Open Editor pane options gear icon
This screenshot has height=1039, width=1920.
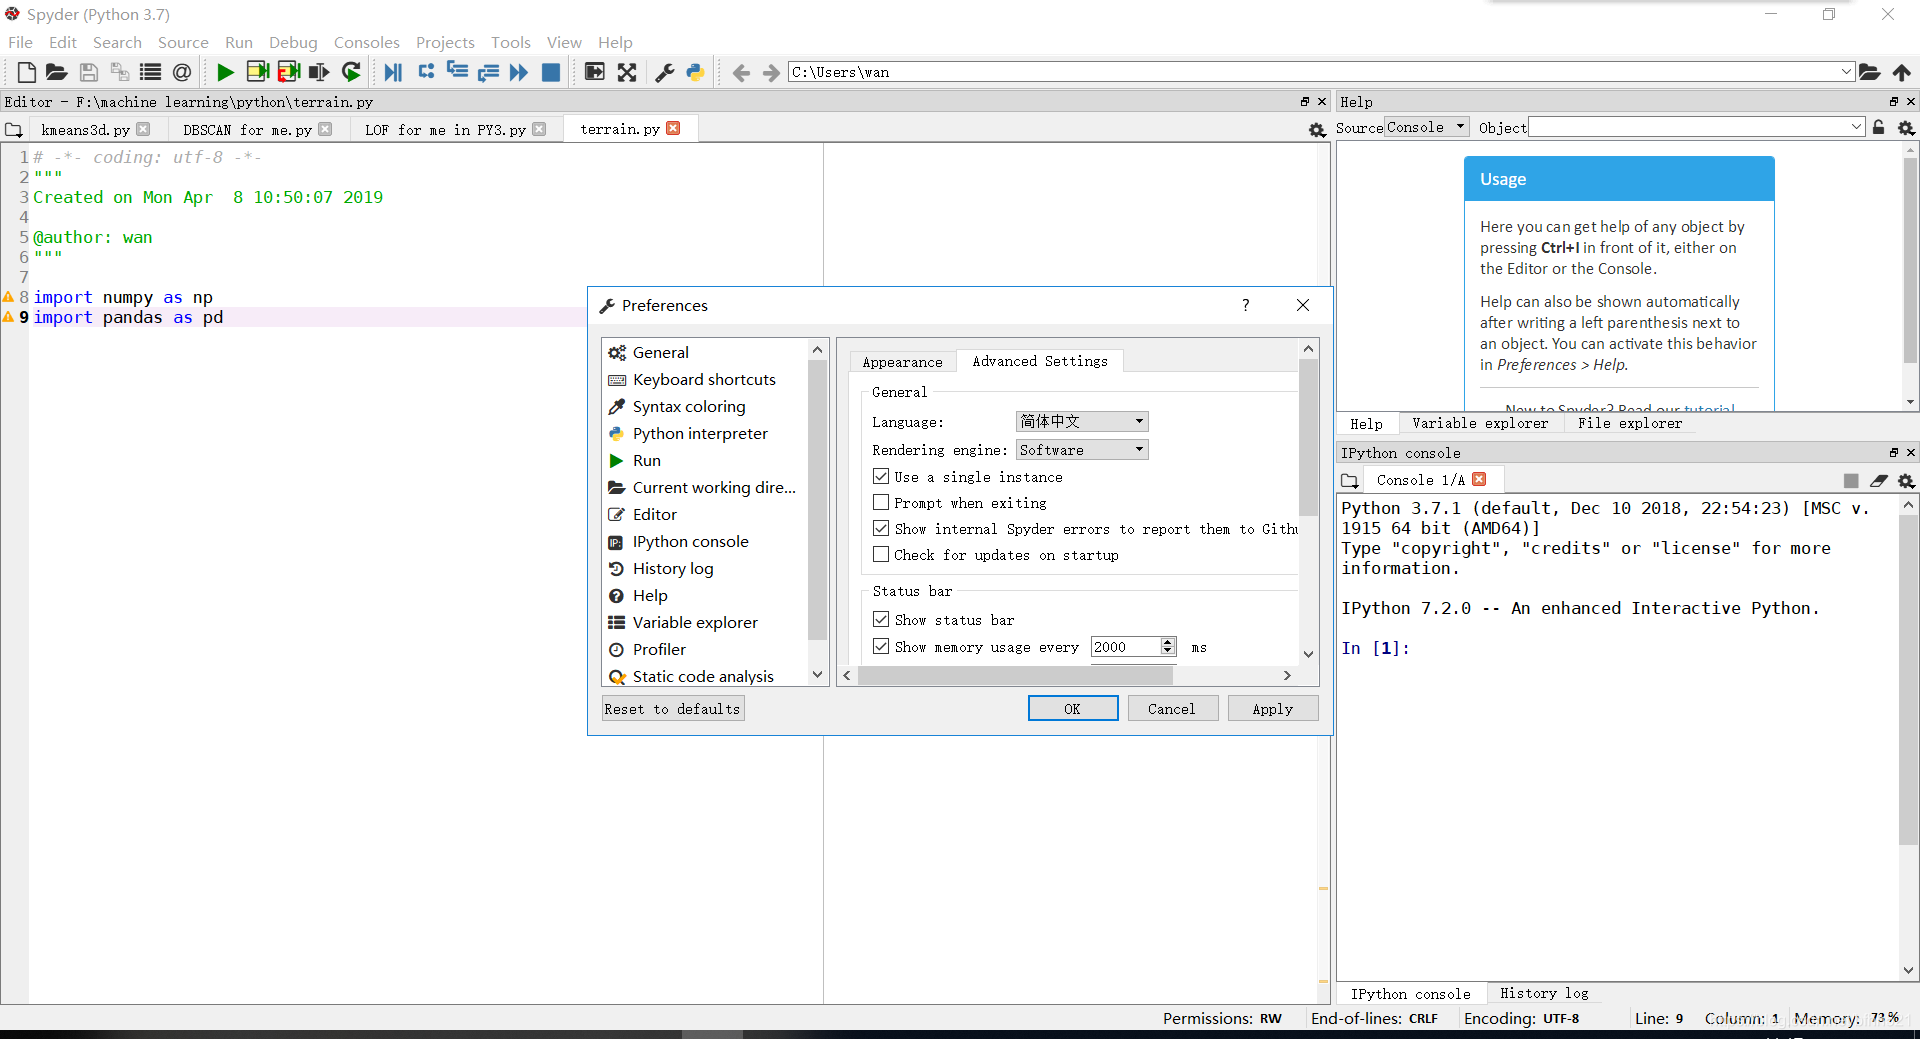tap(1317, 130)
